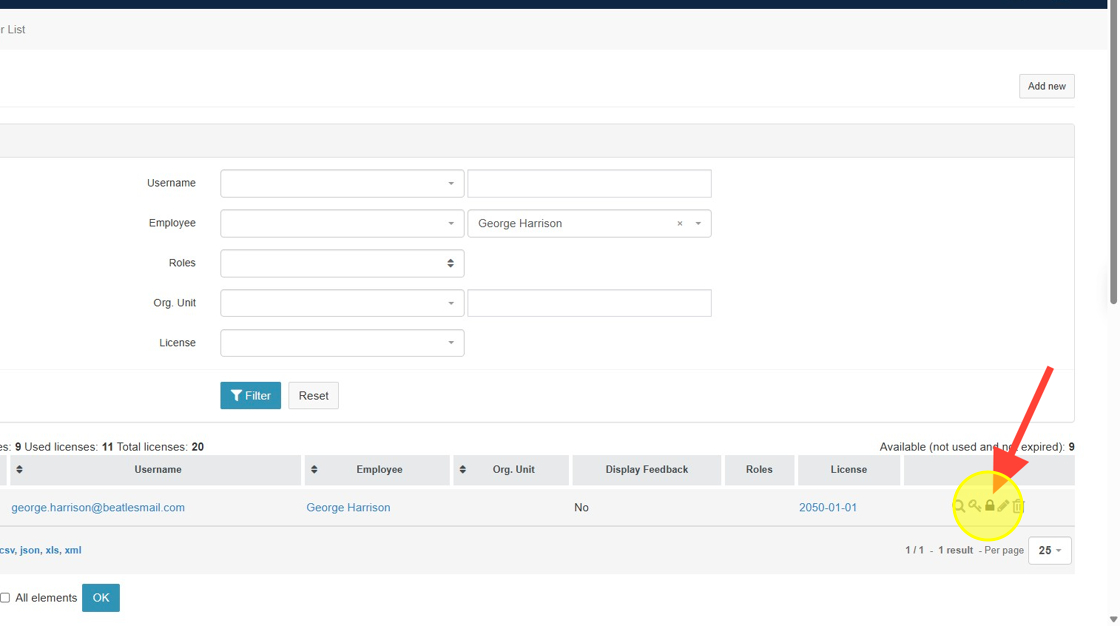
Task: Export the list as json
Action: 31,551
